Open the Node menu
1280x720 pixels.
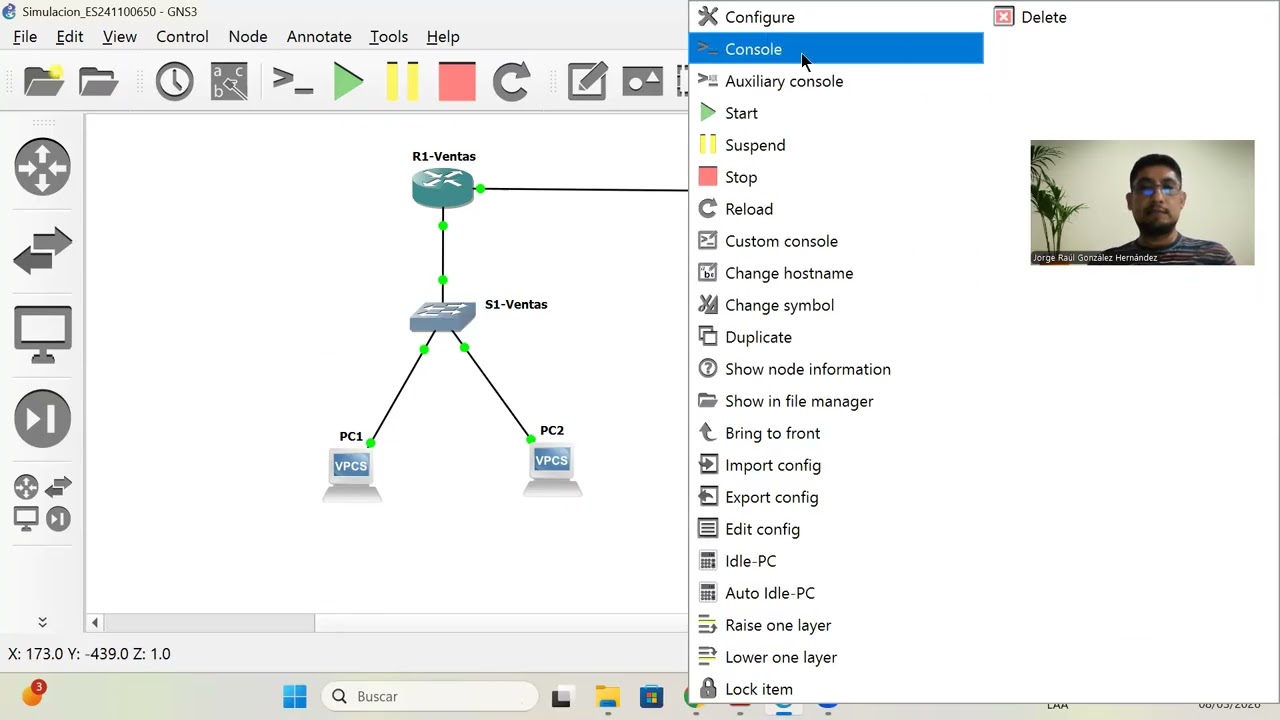coord(248,36)
